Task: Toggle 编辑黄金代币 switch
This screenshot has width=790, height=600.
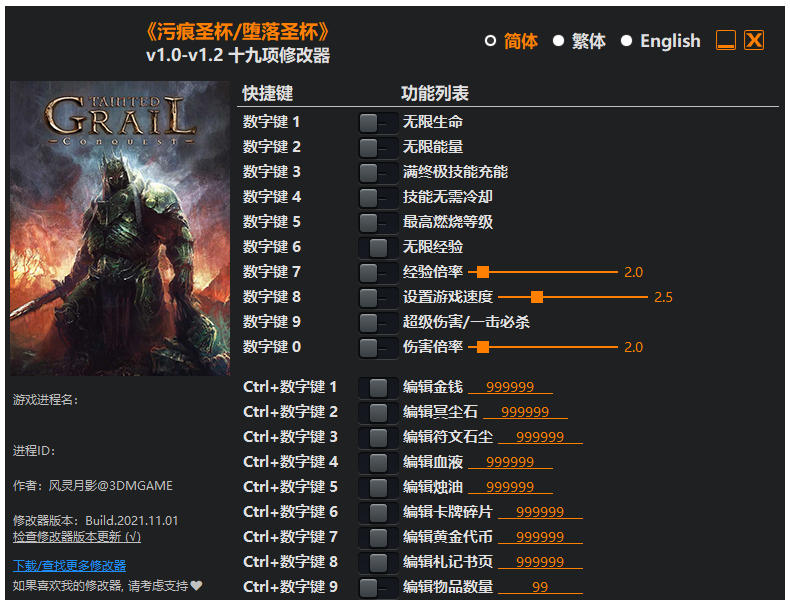Action: (378, 538)
